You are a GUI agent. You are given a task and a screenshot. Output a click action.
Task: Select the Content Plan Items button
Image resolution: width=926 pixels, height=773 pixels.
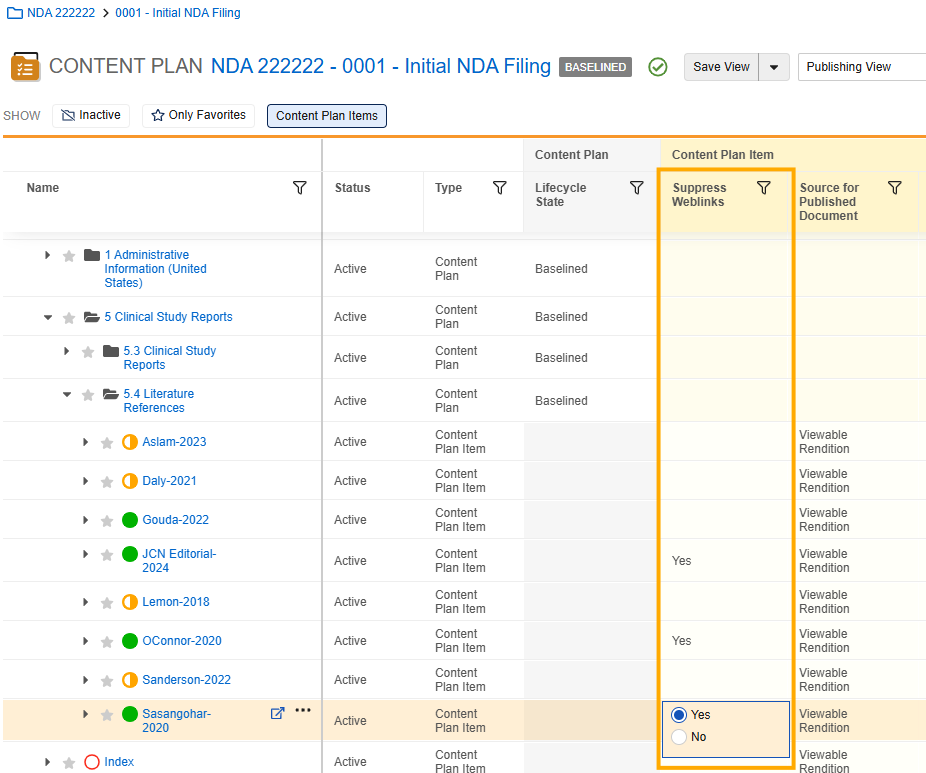click(327, 116)
